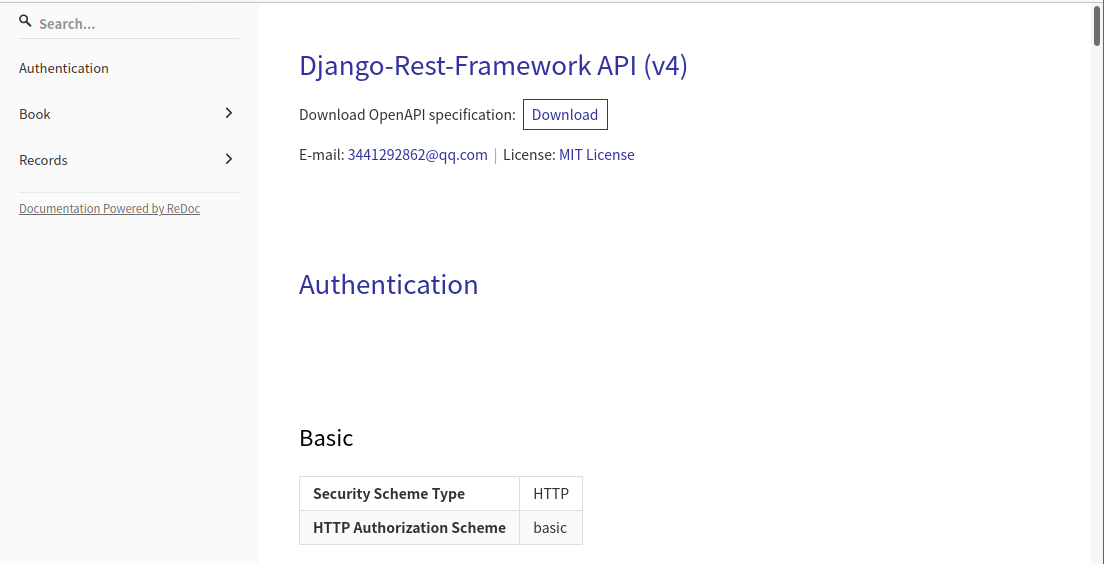Download the OpenAPI specification
Screen dimensions: 1104x564
(x=565, y=115)
